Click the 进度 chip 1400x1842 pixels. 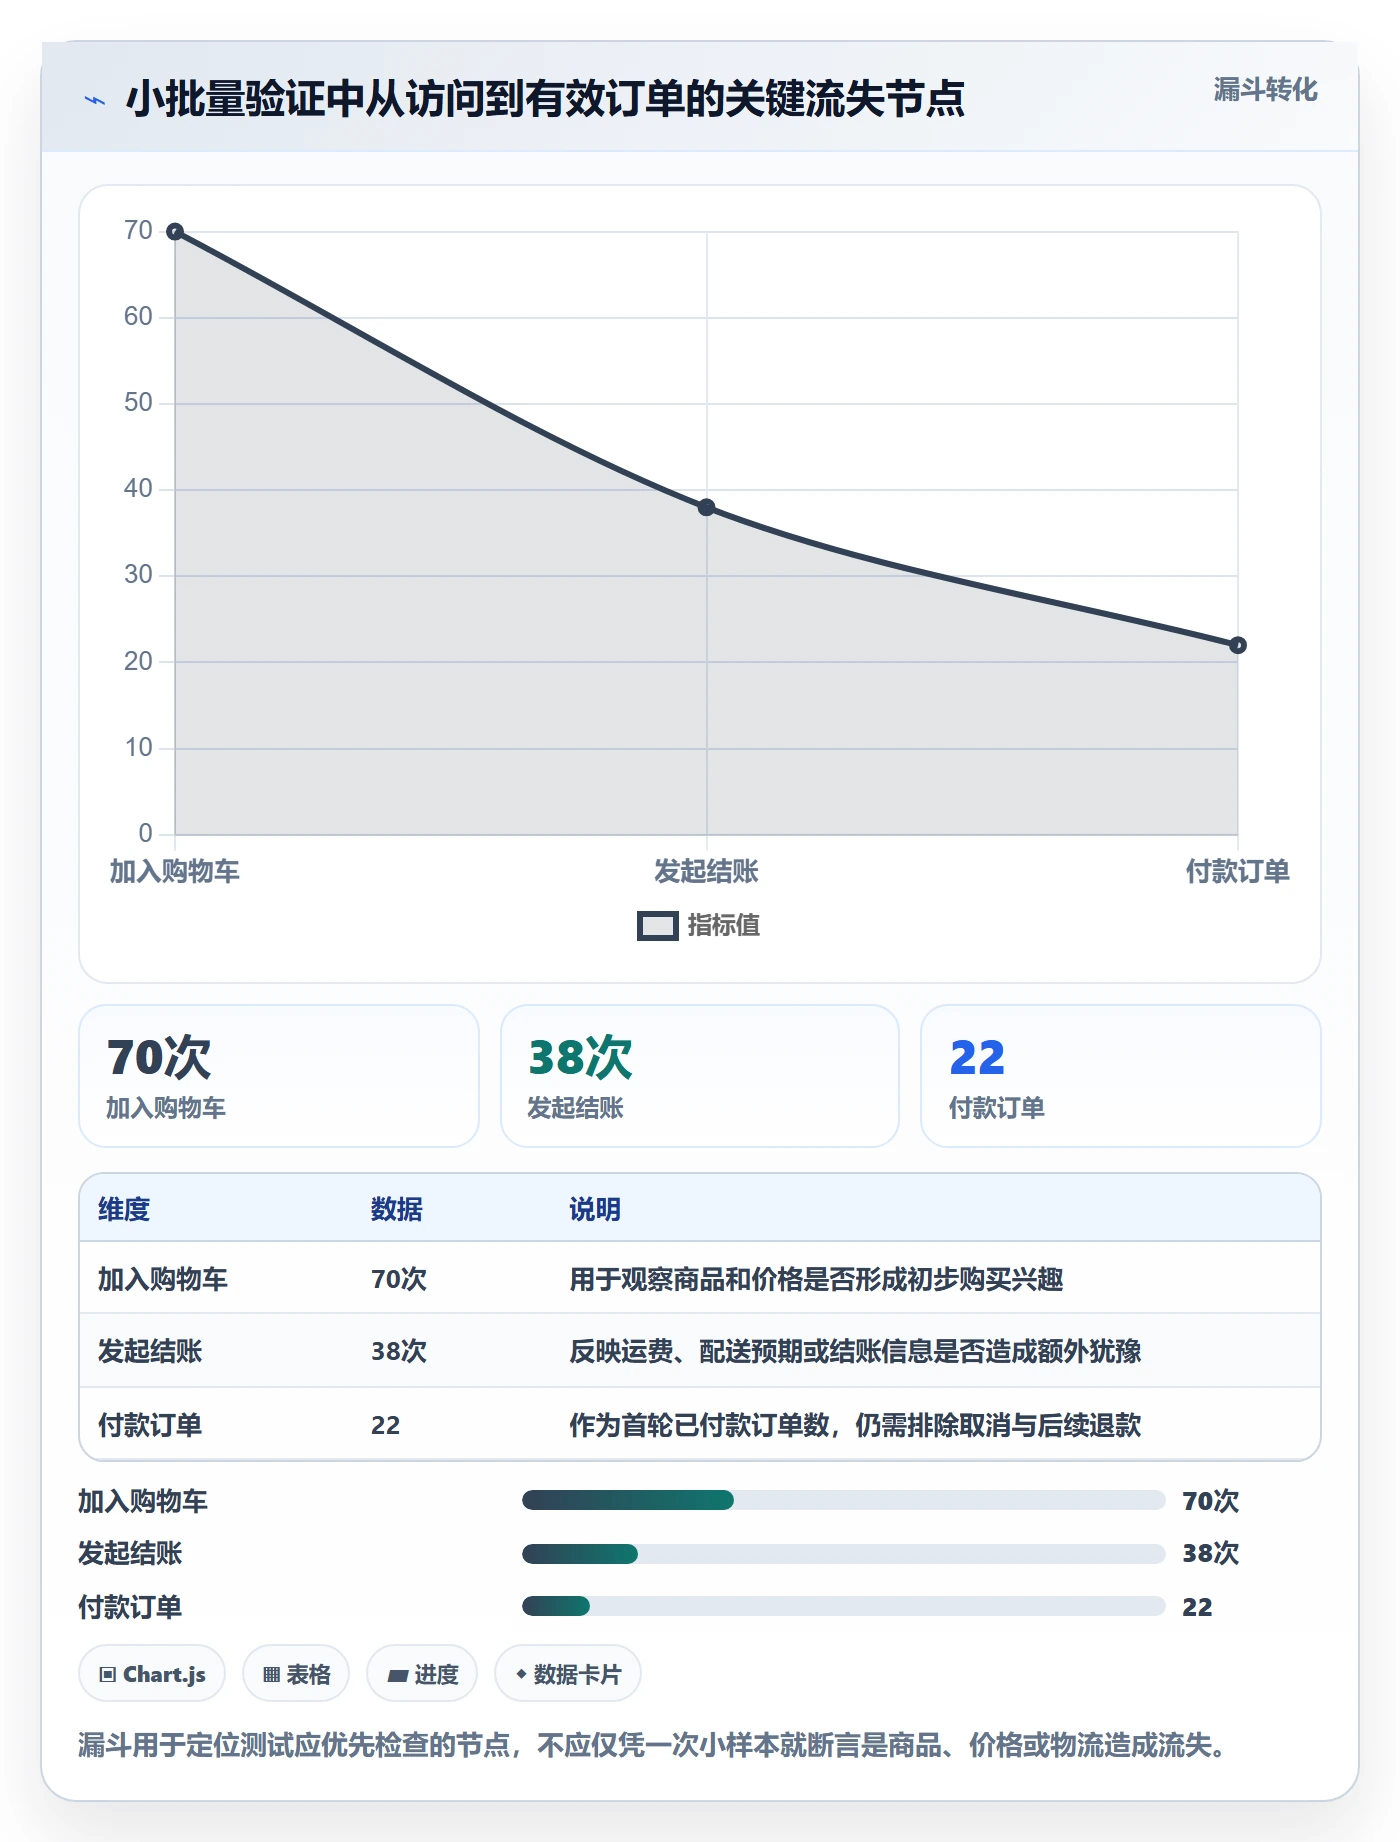point(422,1674)
